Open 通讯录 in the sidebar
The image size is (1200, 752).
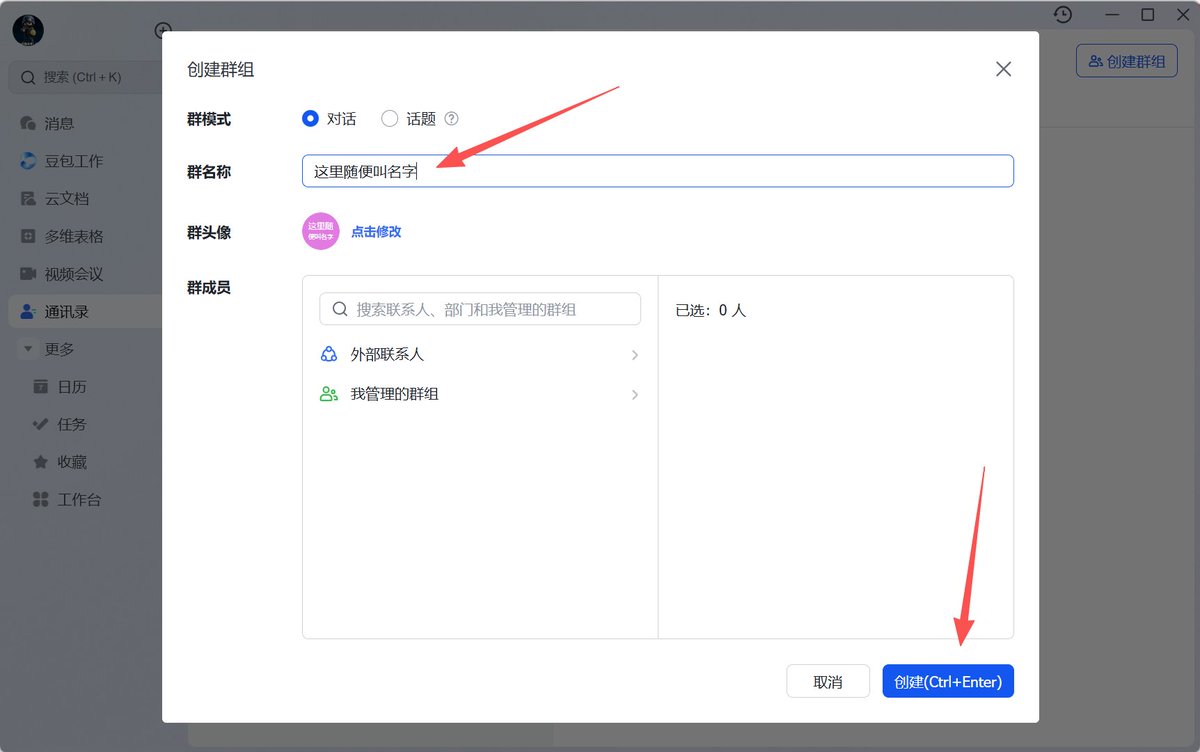(85, 311)
